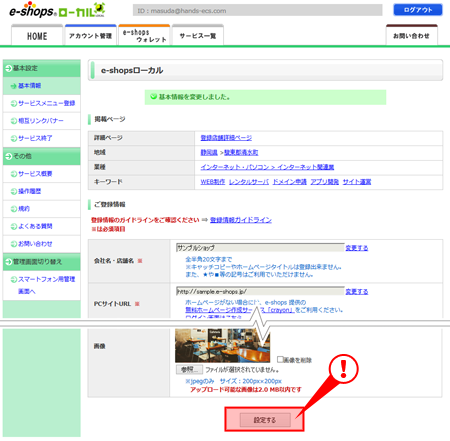450x441 pixels.
Task: Open 操作履歴 in the sidebar
Action: click(x=29, y=191)
